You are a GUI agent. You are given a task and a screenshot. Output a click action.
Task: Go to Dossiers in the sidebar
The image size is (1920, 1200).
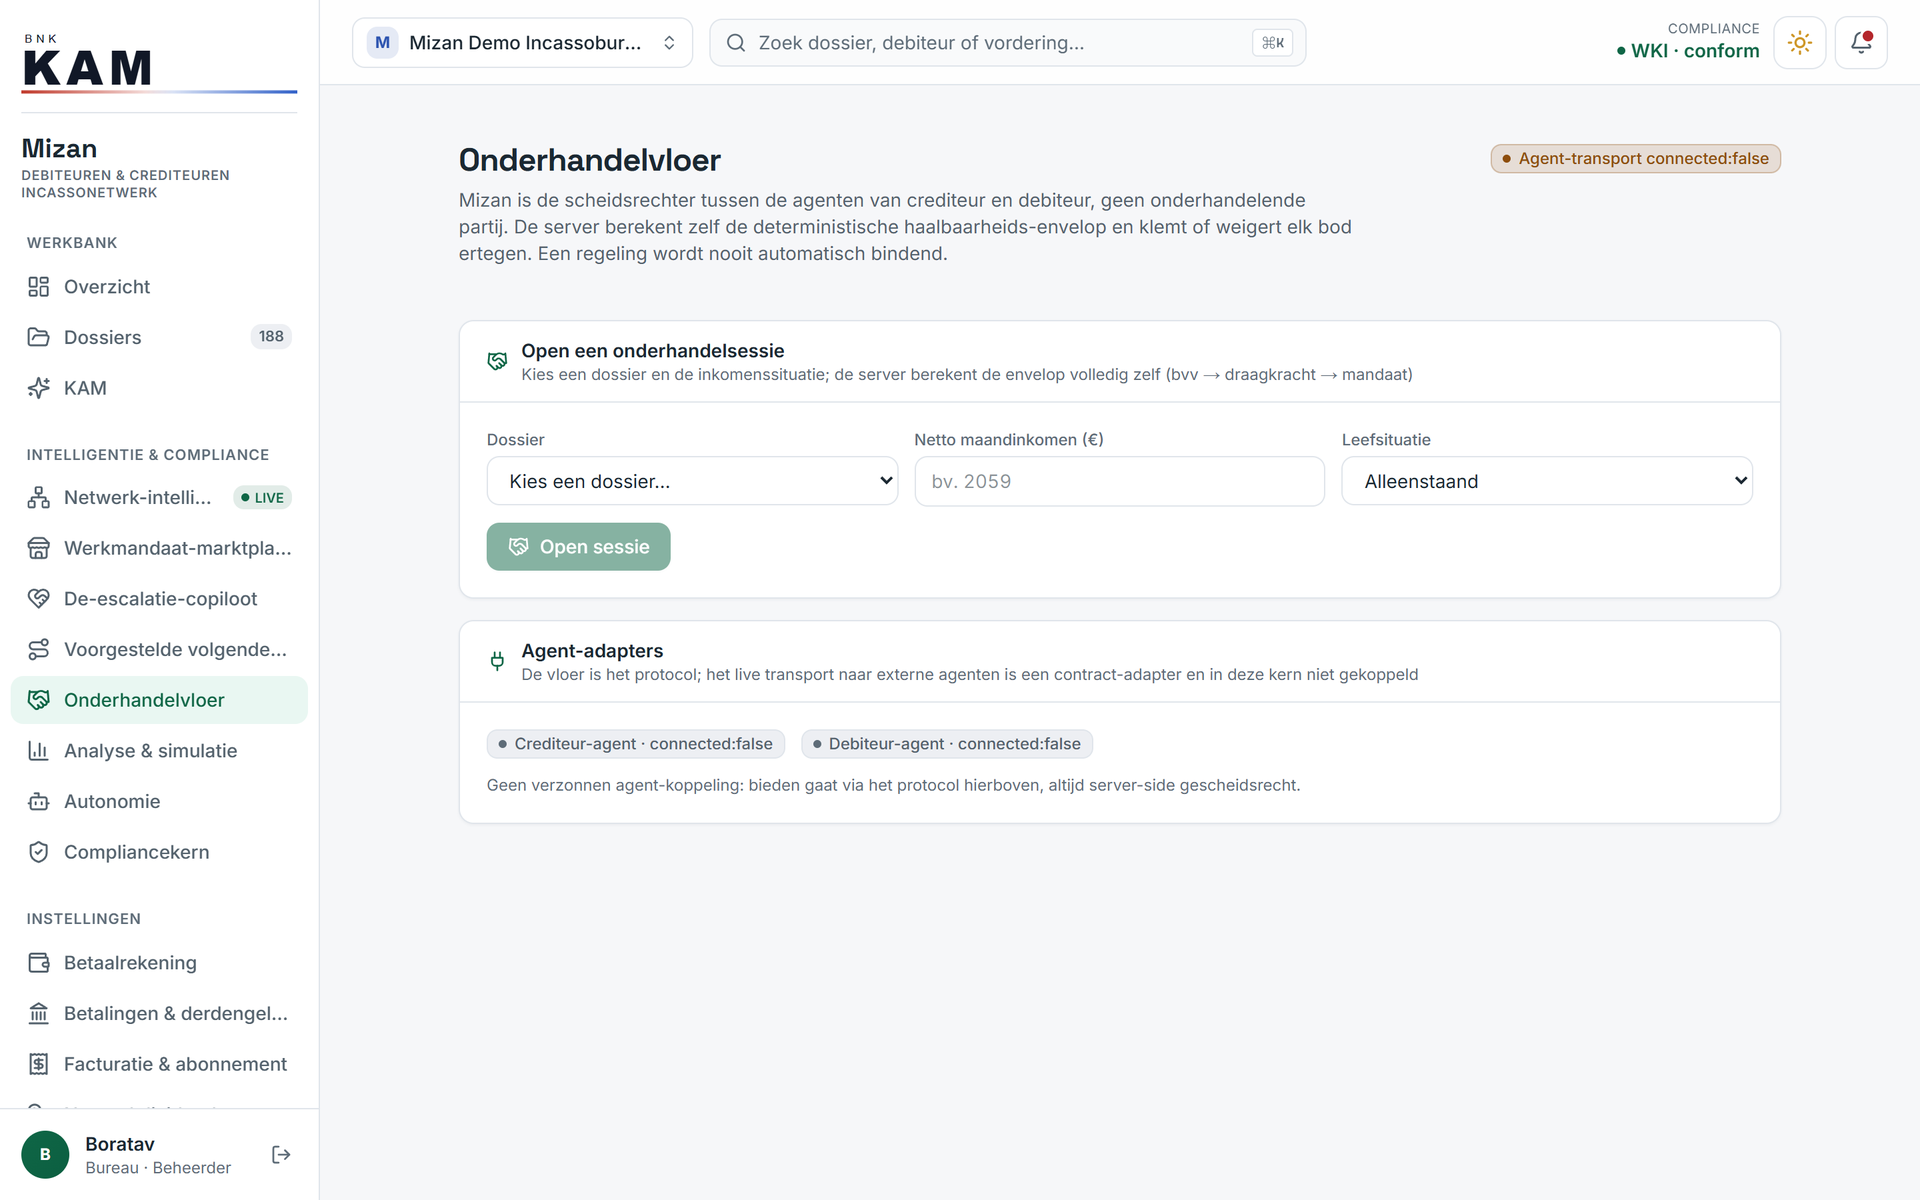159,337
